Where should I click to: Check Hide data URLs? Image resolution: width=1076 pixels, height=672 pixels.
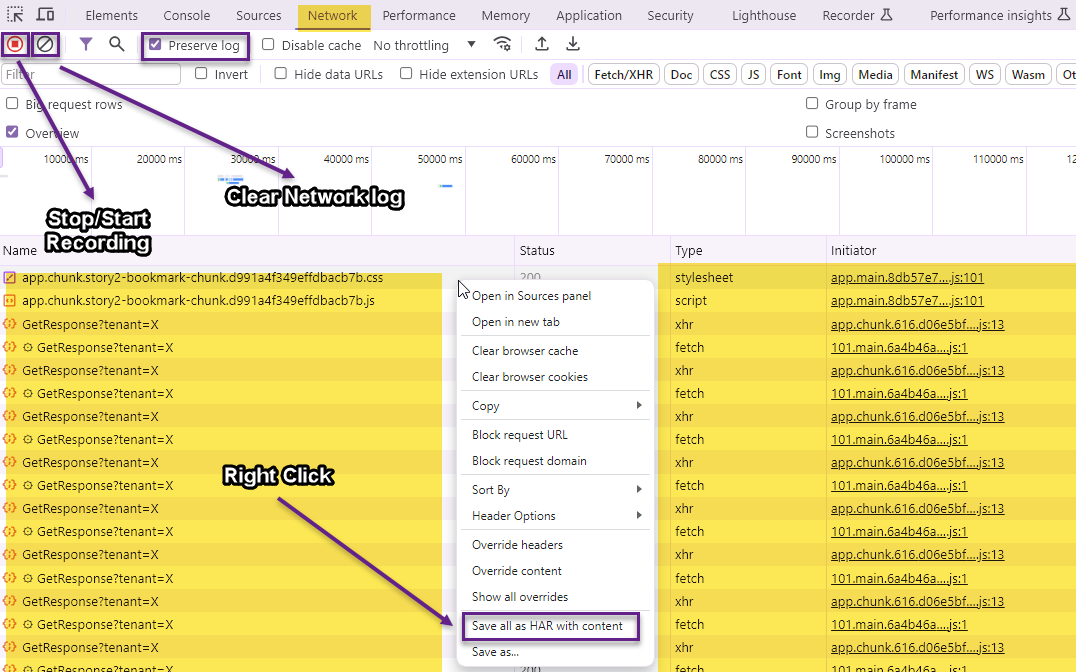tap(281, 73)
